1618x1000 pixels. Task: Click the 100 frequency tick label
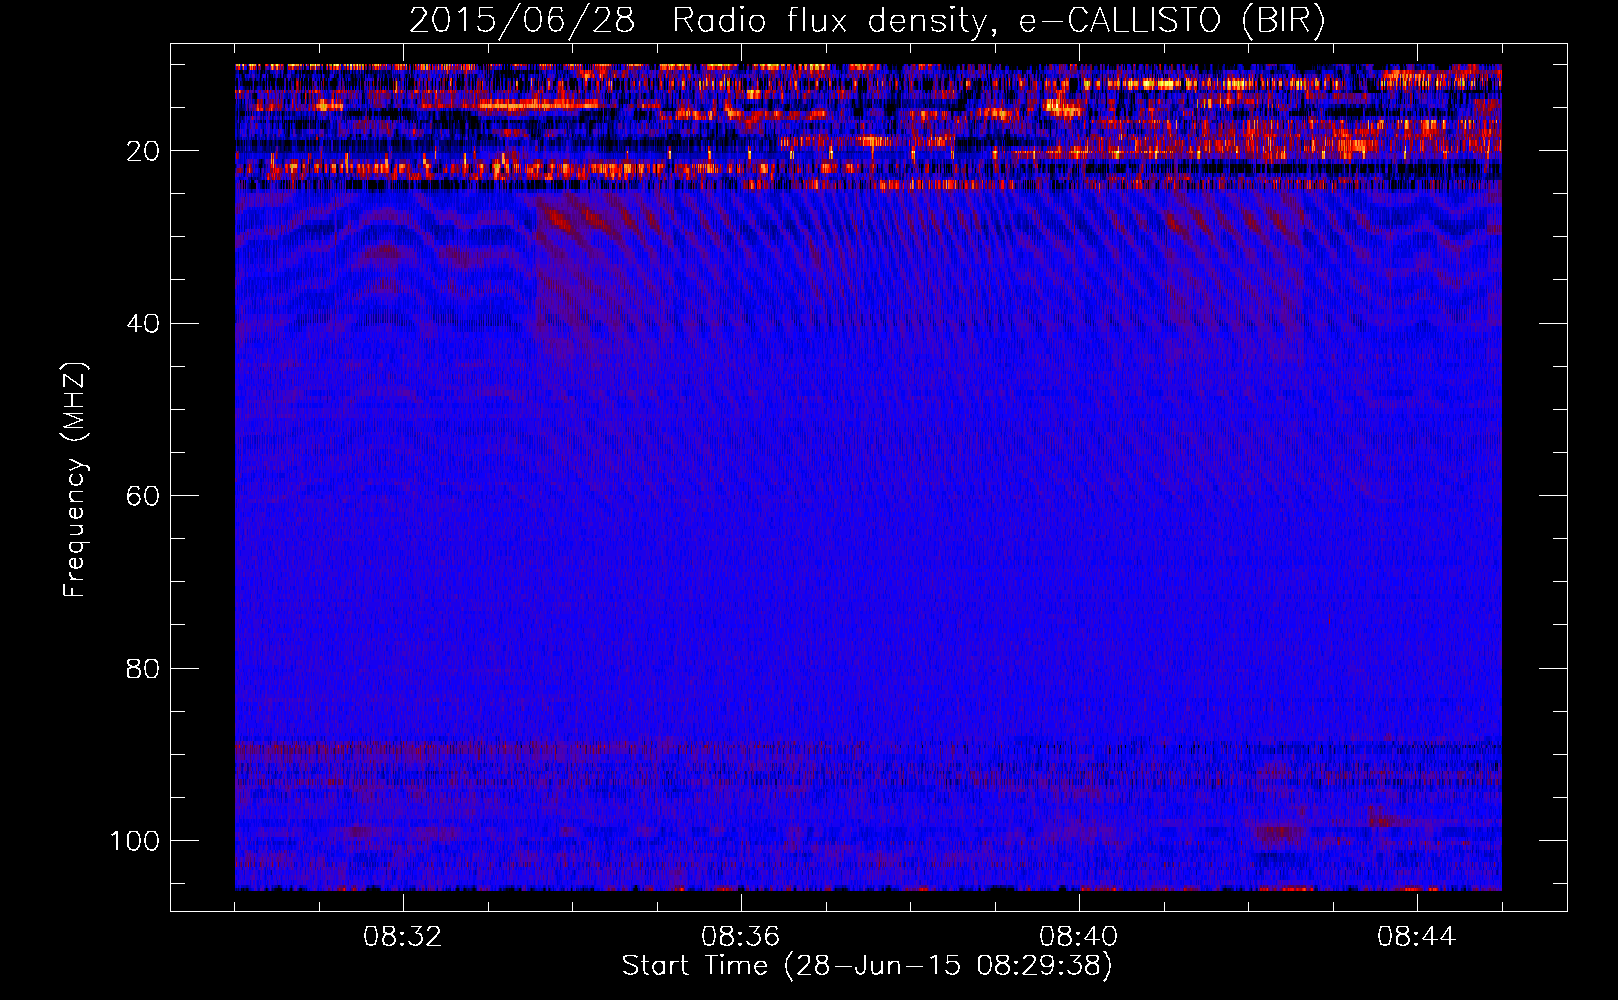point(136,841)
